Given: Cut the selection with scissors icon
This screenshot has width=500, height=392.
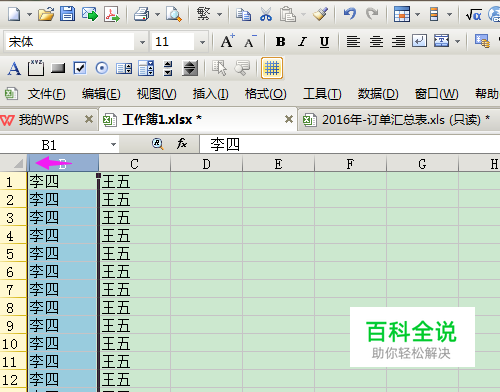Looking at the screenshot, I should coord(266,14).
